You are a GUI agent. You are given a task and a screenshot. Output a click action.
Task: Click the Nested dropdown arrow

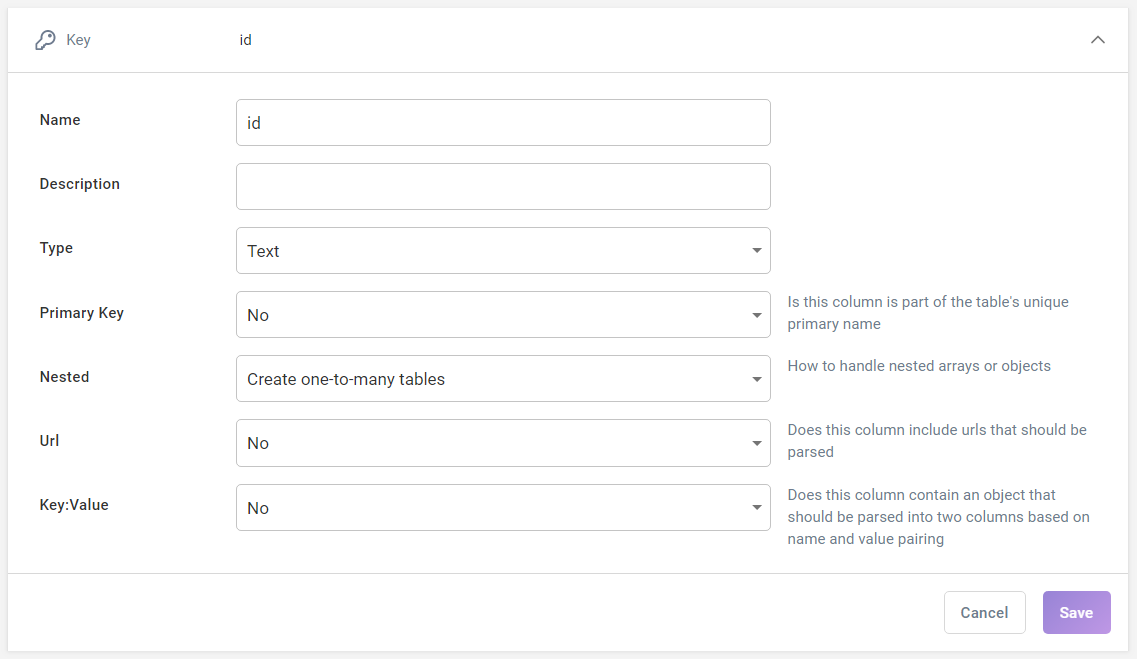point(757,378)
